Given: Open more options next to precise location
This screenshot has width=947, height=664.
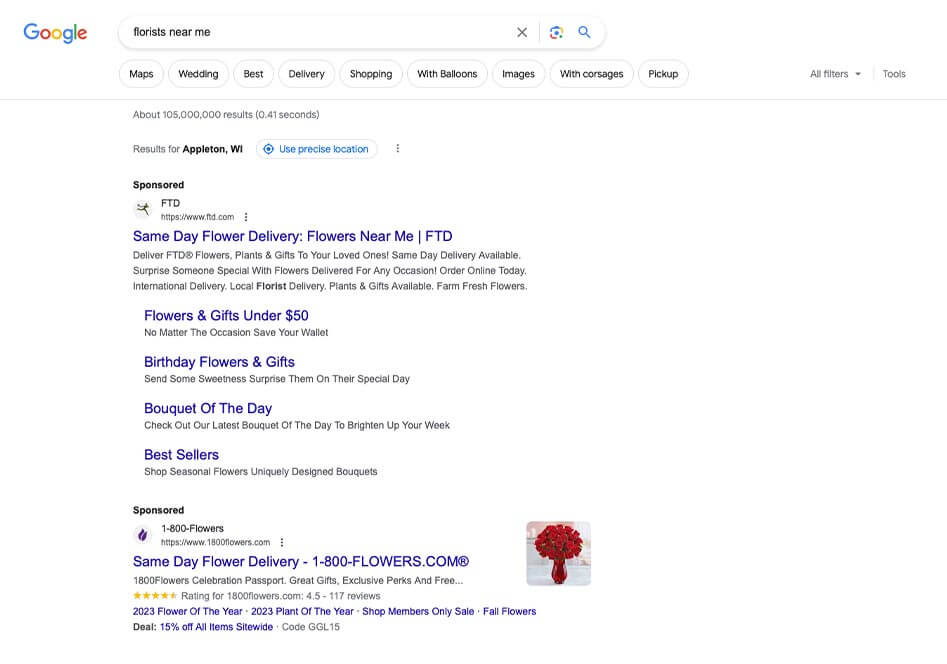Looking at the screenshot, I should click(x=397, y=149).
